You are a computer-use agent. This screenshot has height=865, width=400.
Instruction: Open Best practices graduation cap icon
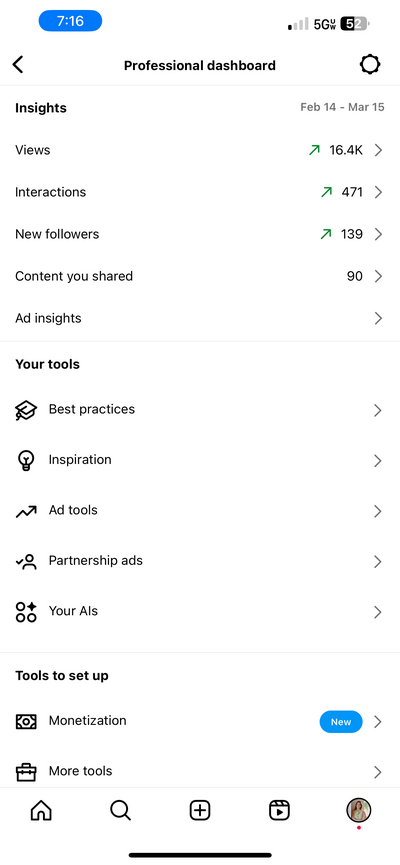(x=26, y=410)
